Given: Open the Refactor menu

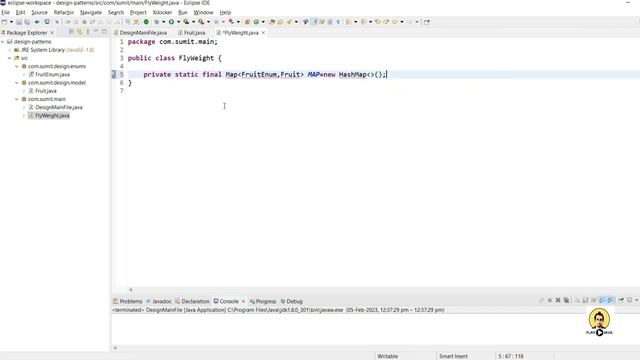Looking at the screenshot, I should [64, 13].
